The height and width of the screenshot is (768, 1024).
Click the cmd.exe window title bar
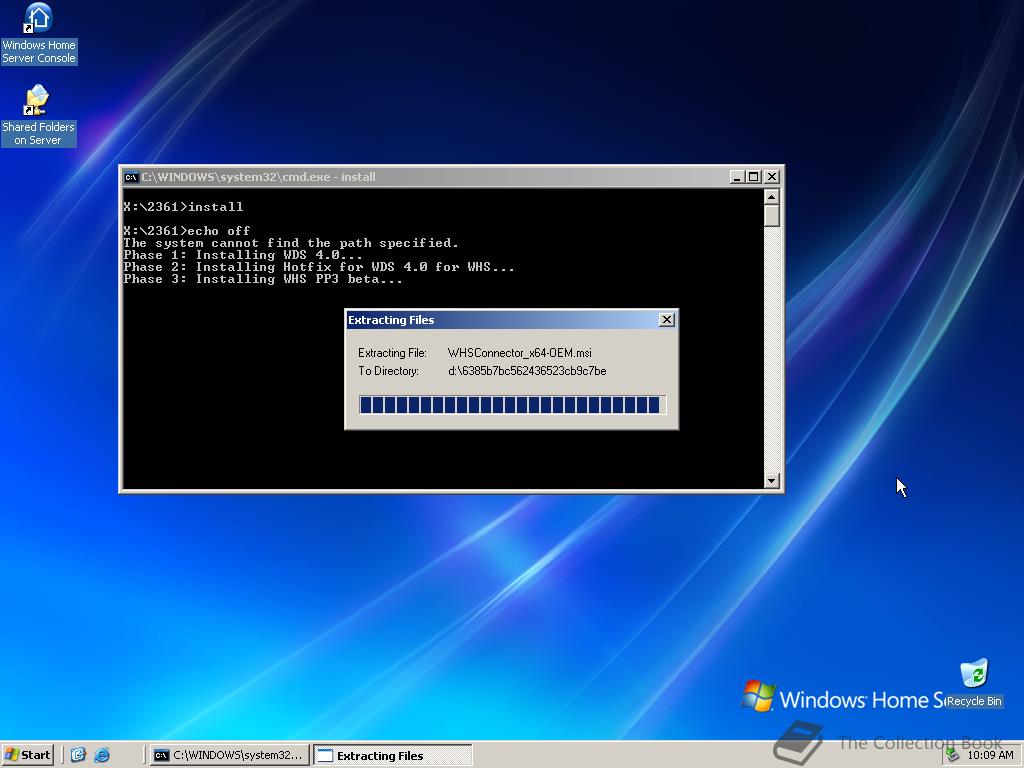451,177
